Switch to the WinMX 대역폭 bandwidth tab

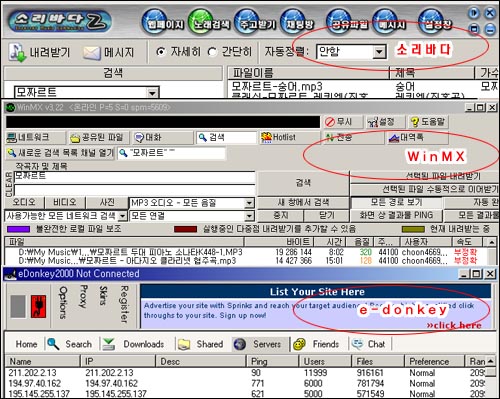[417, 137]
